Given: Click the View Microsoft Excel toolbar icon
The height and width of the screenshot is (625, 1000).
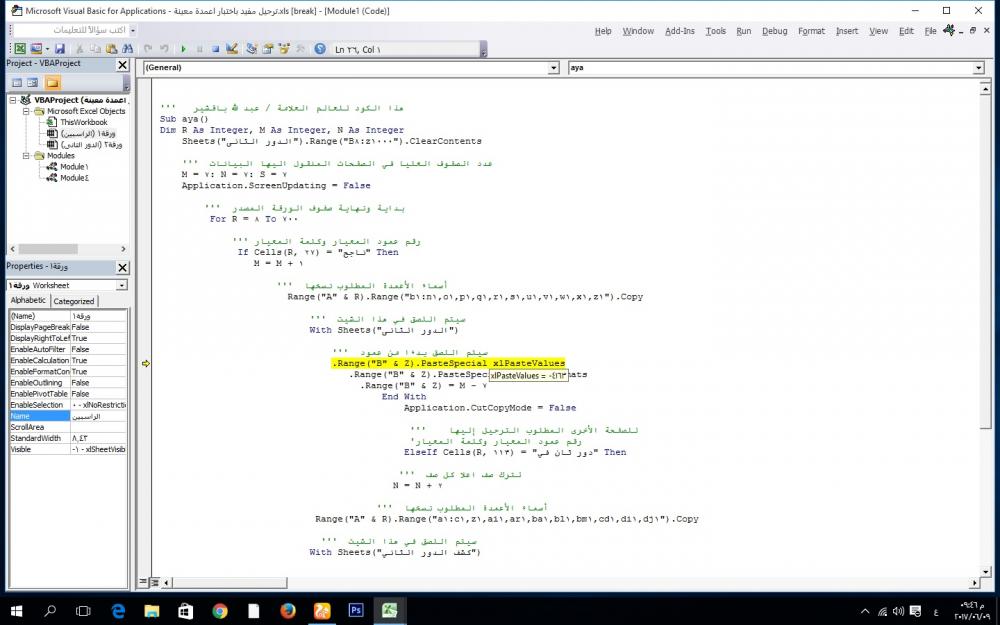Looking at the screenshot, I should (x=20, y=49).
